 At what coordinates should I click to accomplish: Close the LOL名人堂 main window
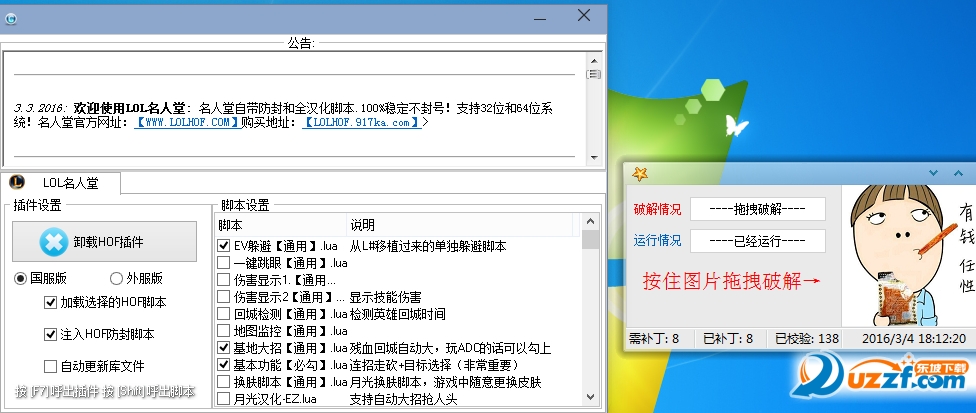coord(583,16)
